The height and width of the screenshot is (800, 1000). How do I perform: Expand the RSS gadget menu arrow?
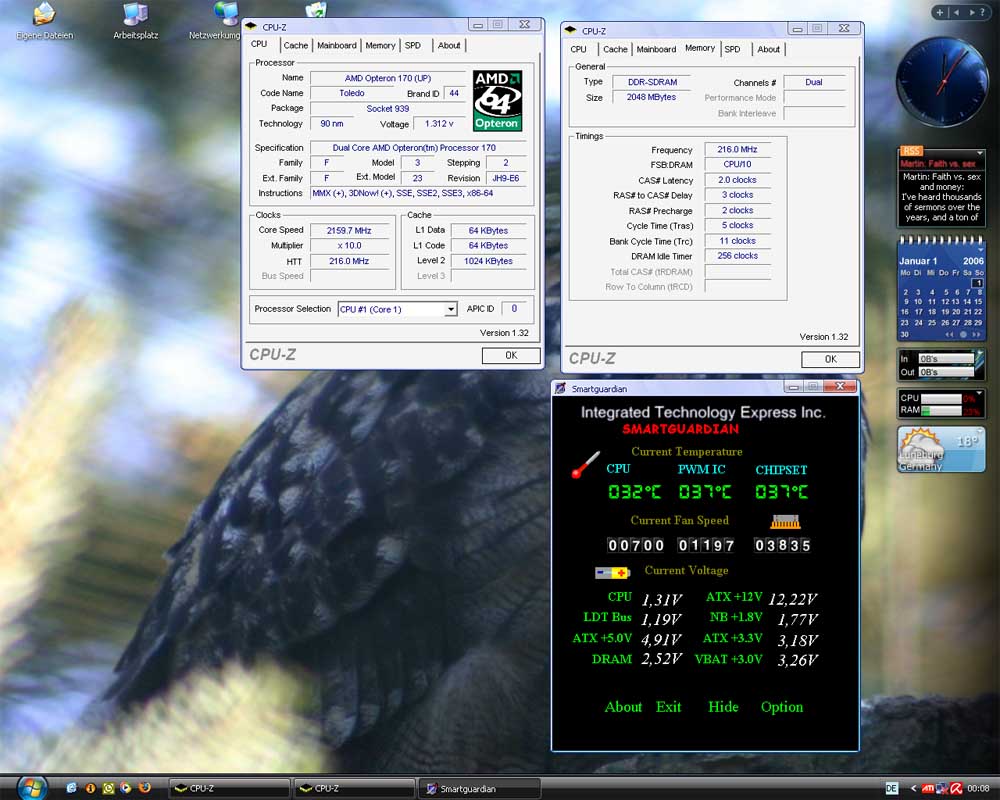979,152
